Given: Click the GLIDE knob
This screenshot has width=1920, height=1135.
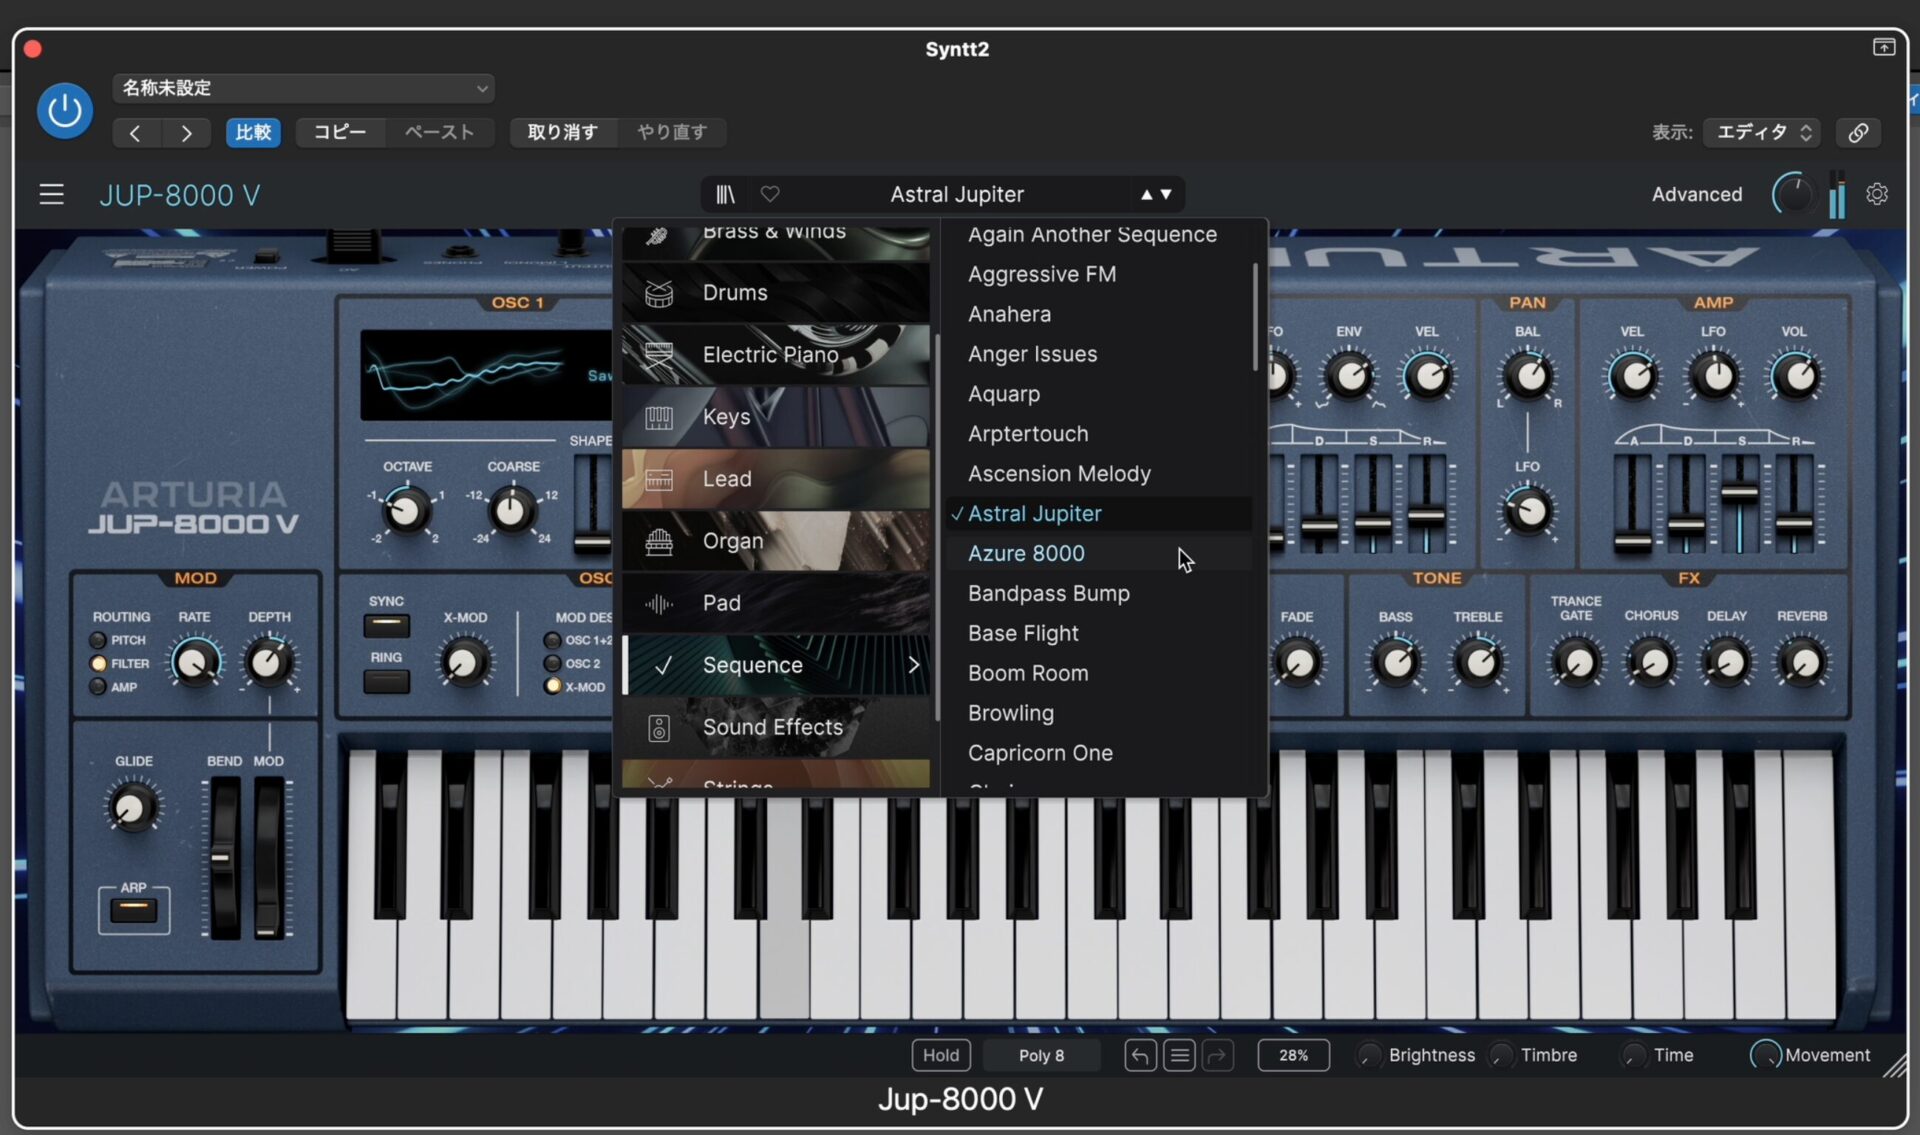Looking at the screenshot, I should (x=132, y=807).
